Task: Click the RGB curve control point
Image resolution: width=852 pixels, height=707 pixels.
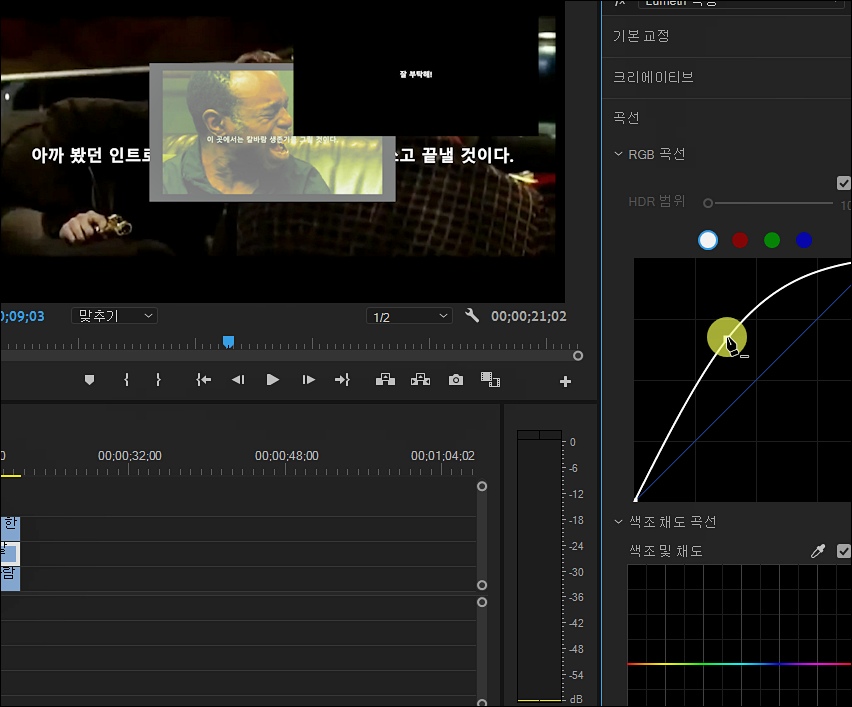Action: point(727,337)
